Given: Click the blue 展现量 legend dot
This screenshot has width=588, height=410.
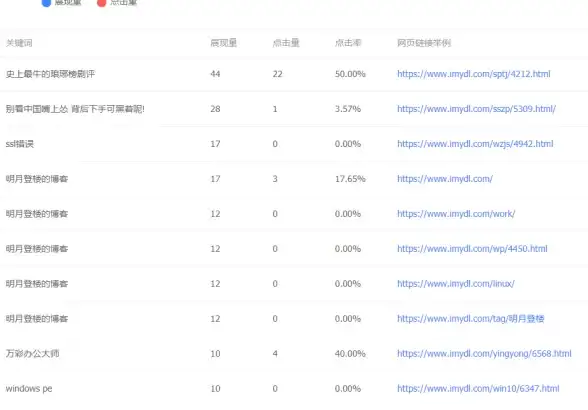Looking at the screenshot, I should [46, 3].
